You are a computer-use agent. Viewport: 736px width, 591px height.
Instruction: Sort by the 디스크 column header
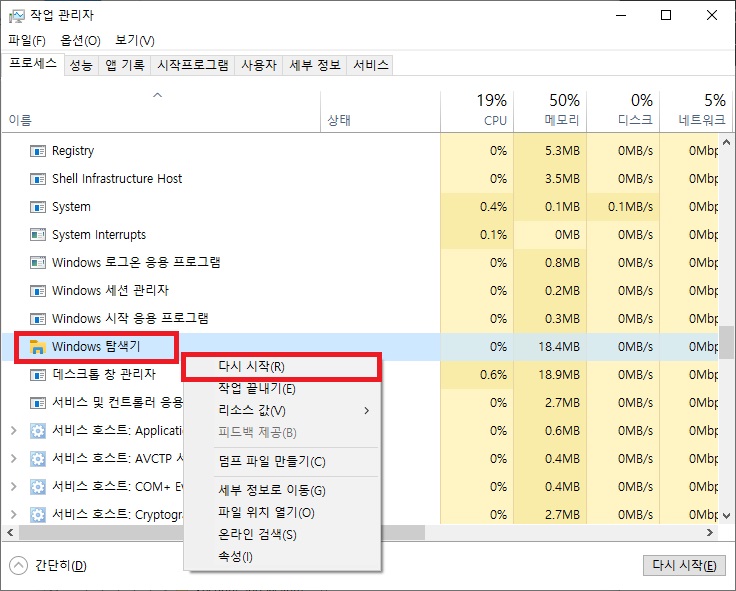click(623, 112)
